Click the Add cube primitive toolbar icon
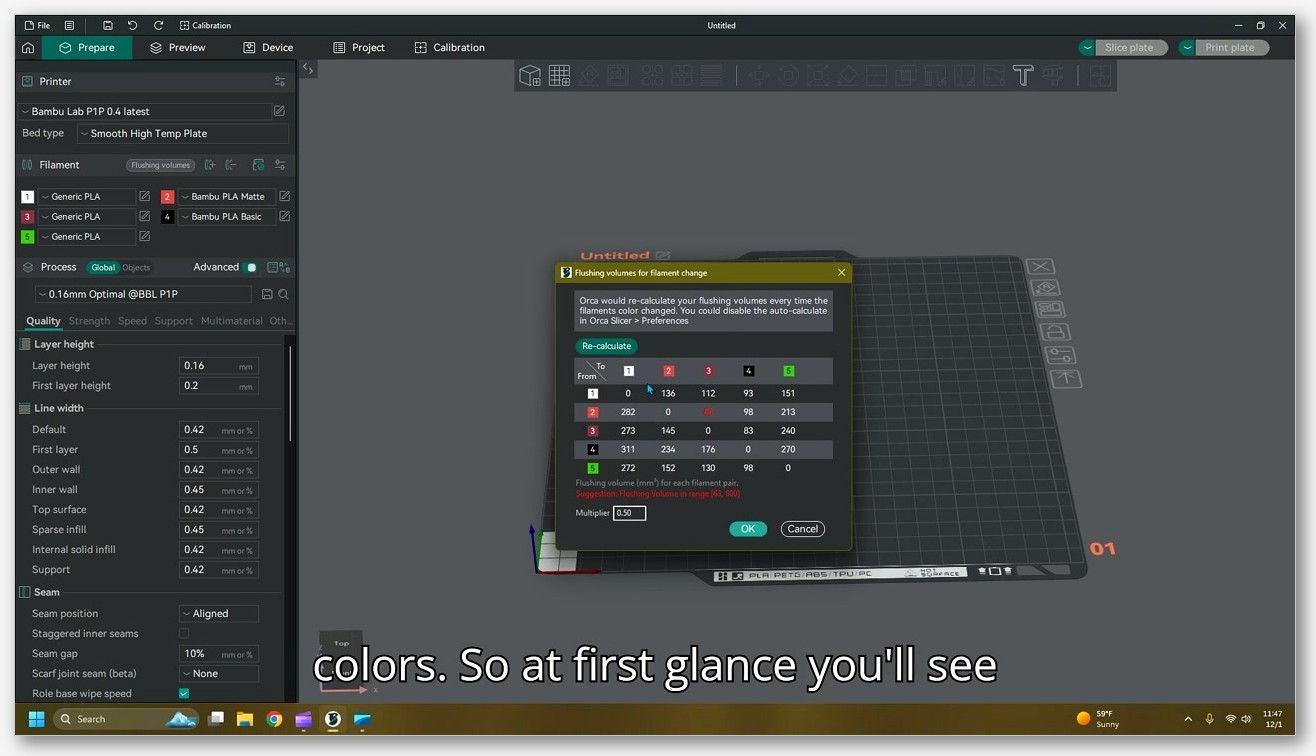 (530, 75)
